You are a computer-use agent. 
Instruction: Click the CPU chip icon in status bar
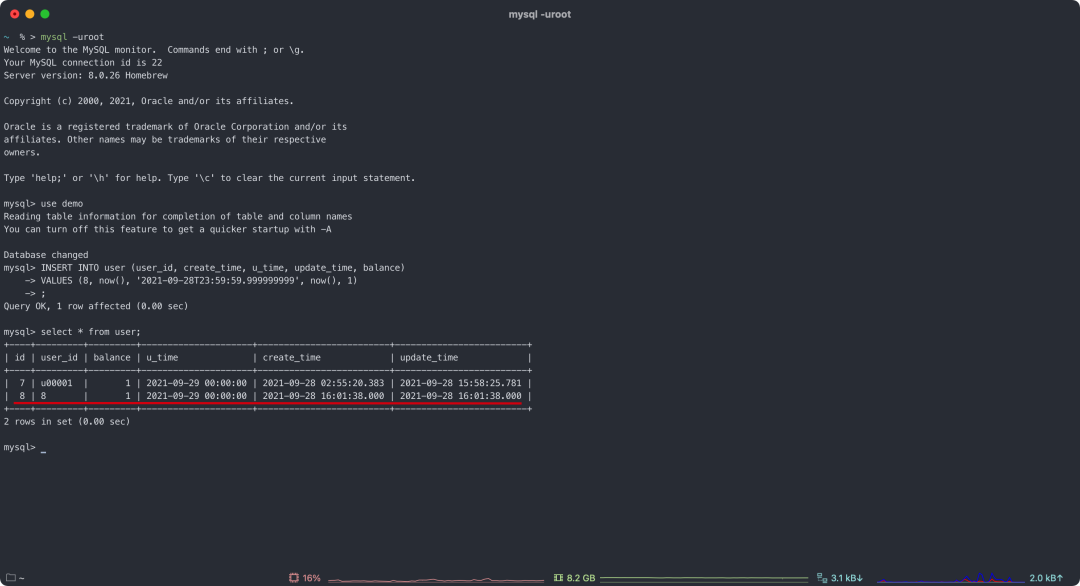(x=294, y=578)
